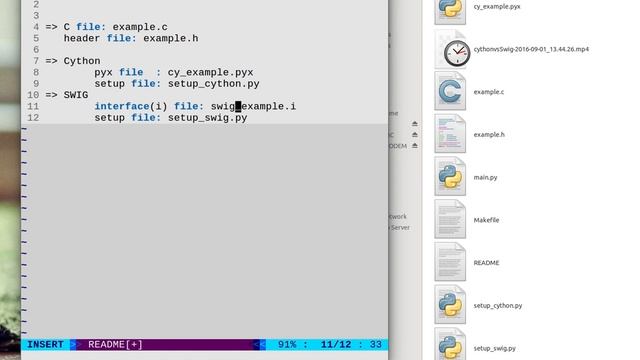This screenshot has height=360, width=640.
Task: Open the README document icon
Action: tap(450, 262)
